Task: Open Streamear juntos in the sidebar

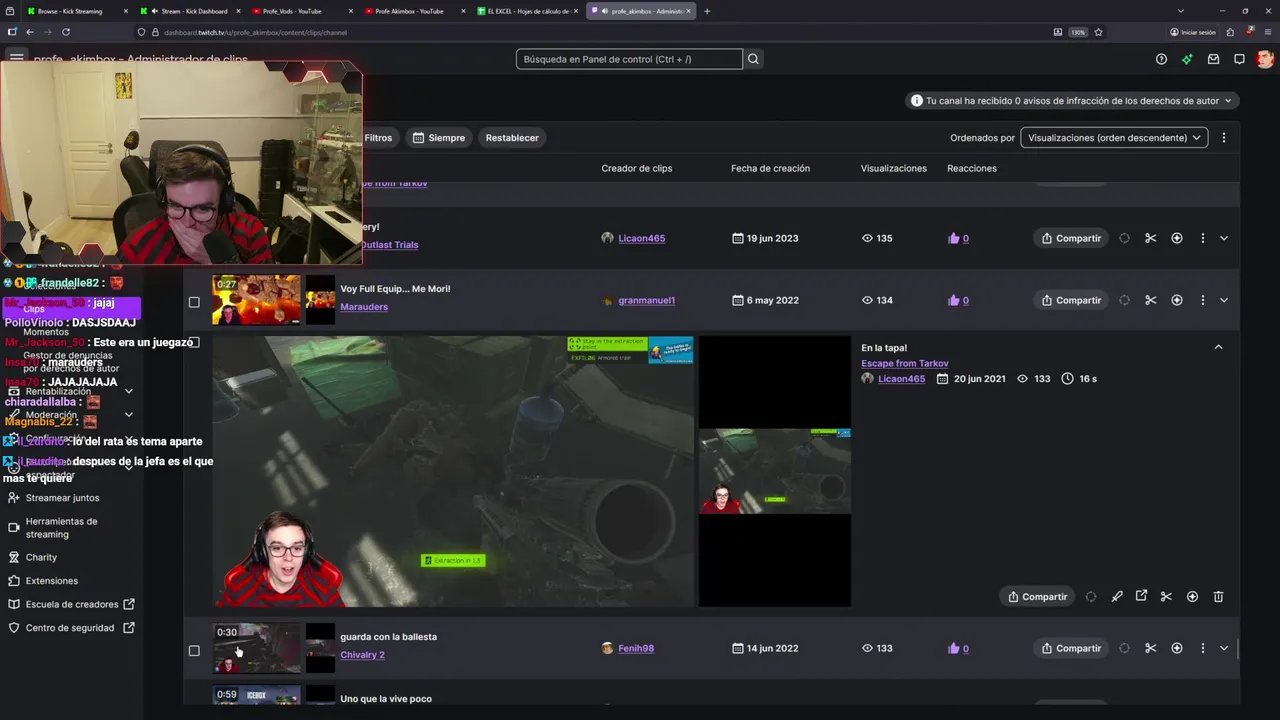Action: tap(62, 497)
